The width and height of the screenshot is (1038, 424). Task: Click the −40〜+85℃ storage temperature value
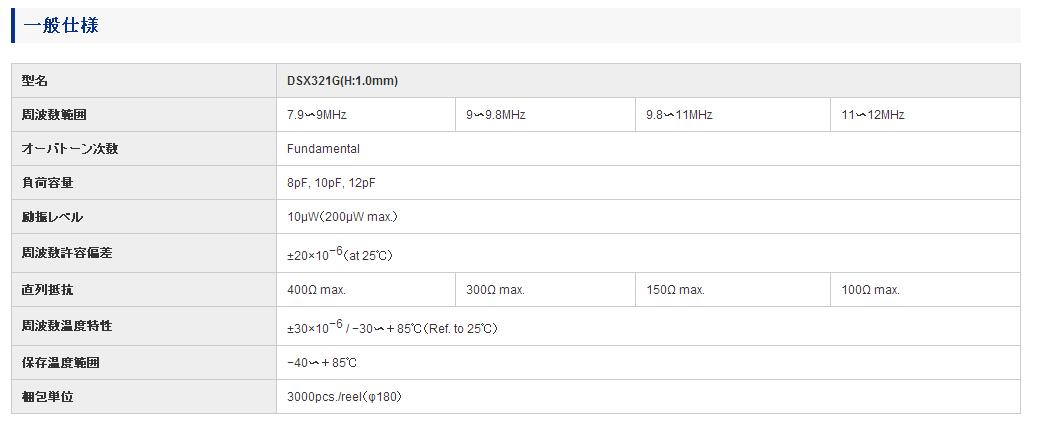coord(322,363)
